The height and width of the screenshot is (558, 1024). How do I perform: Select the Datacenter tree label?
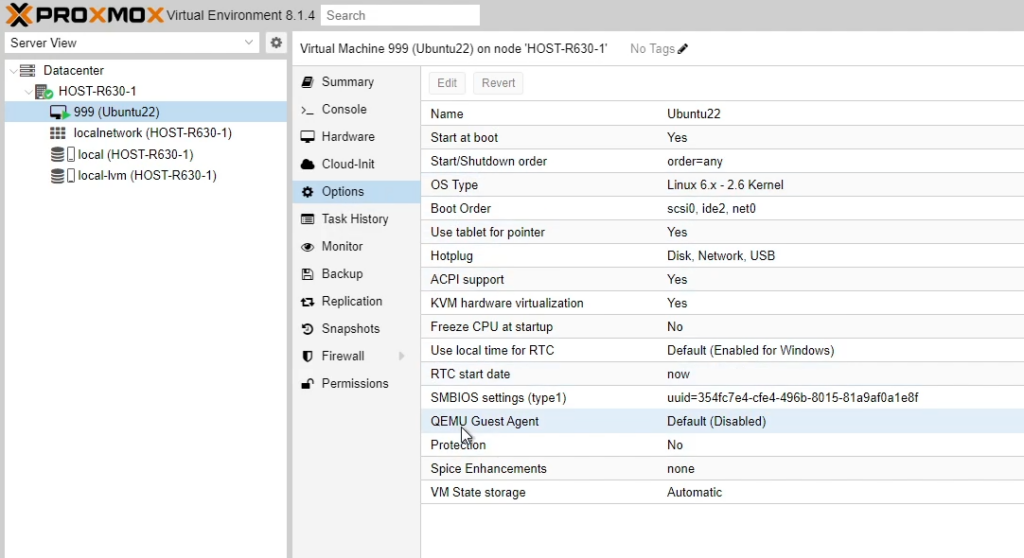tap(73, 71)
